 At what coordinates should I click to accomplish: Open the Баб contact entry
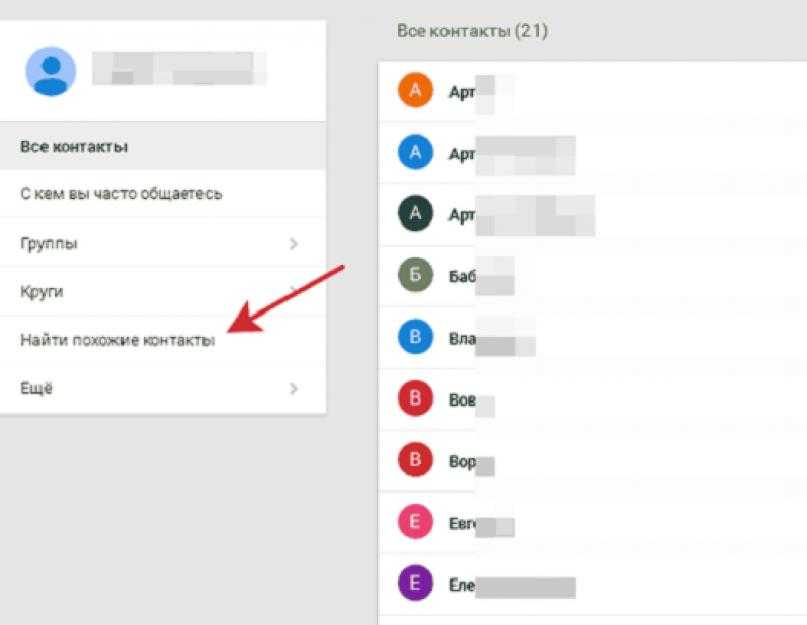592,275
